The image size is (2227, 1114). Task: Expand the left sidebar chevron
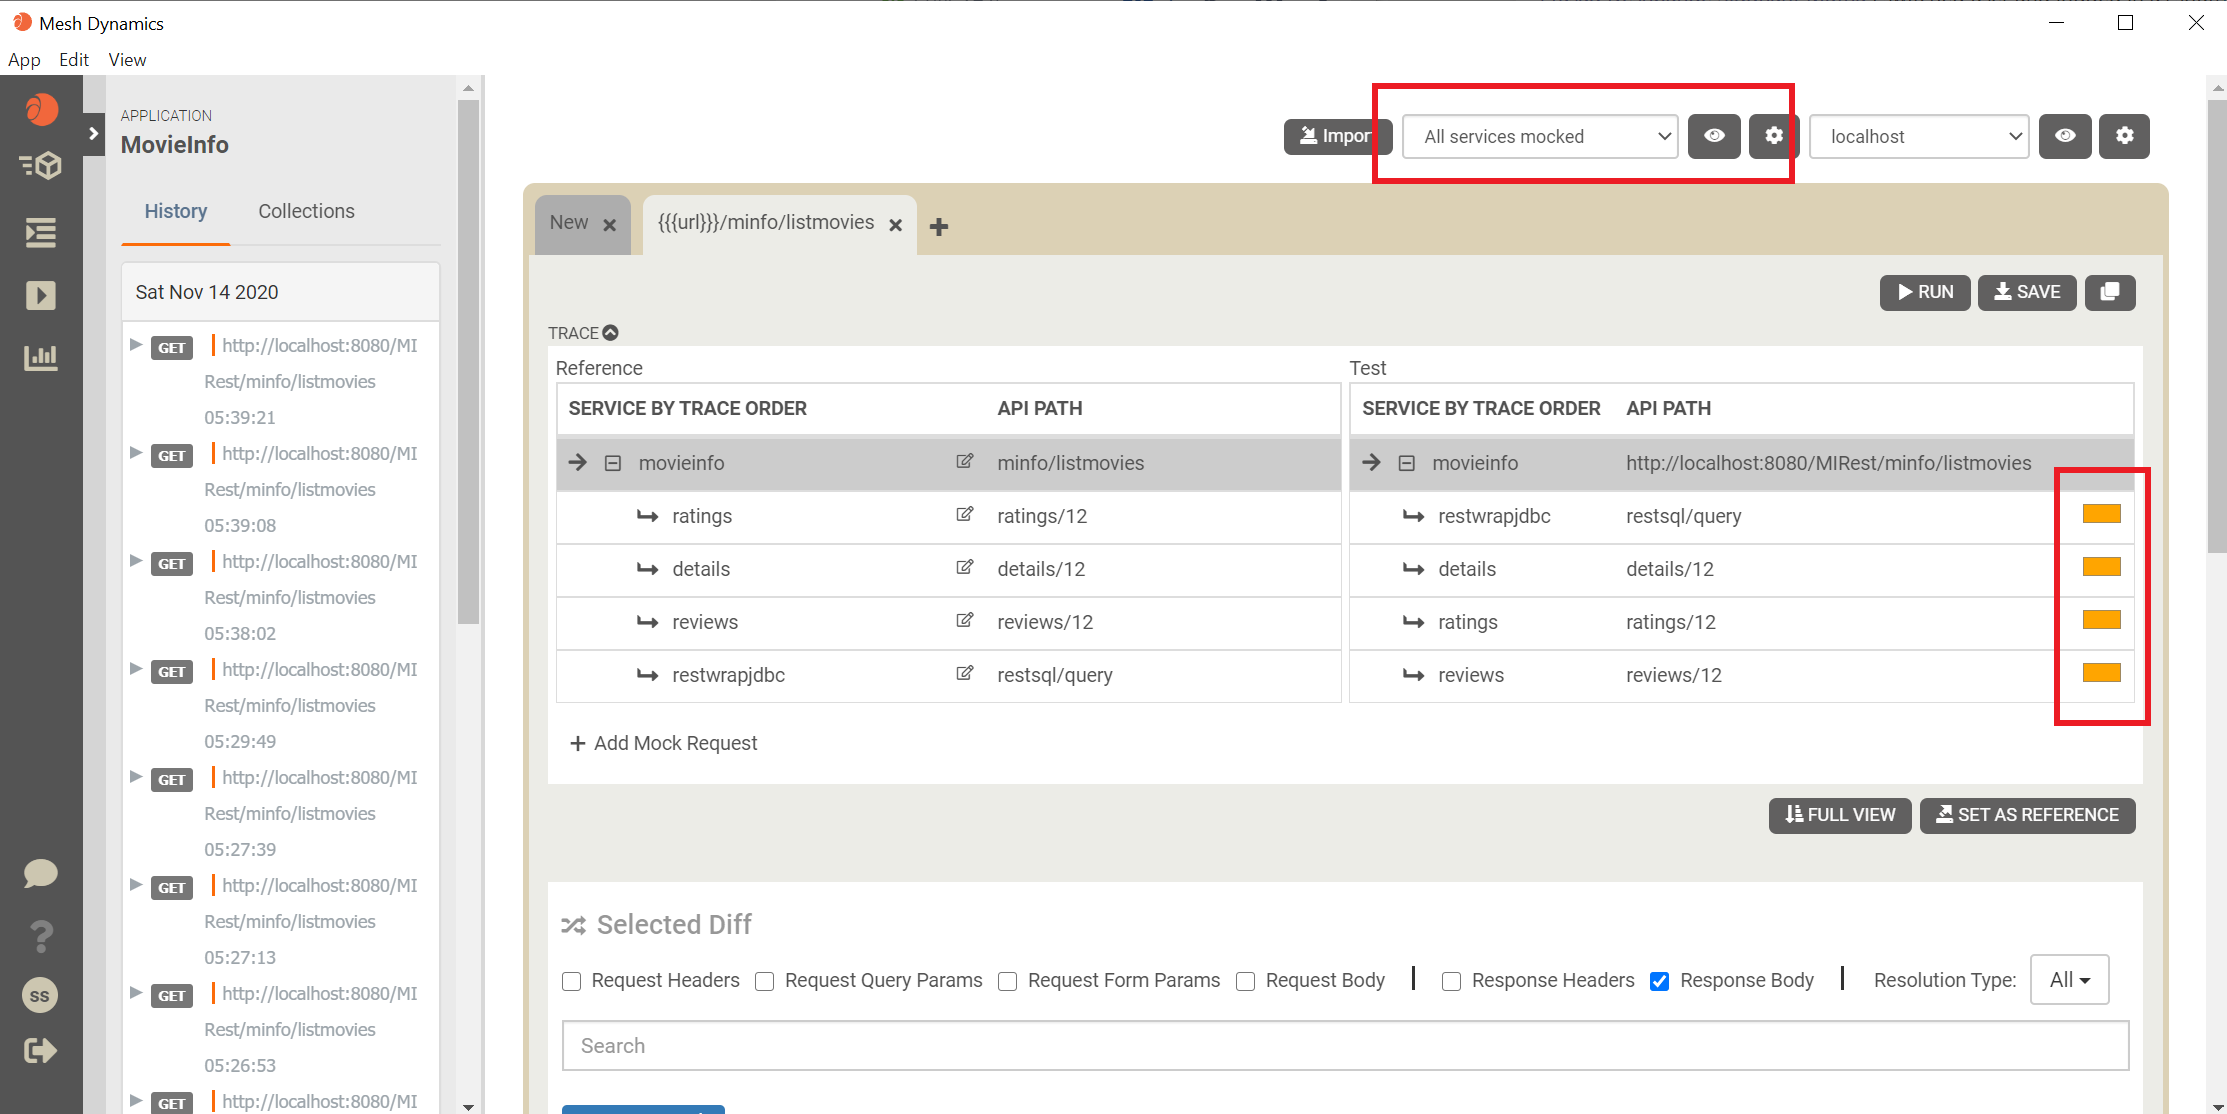(93, 133)
